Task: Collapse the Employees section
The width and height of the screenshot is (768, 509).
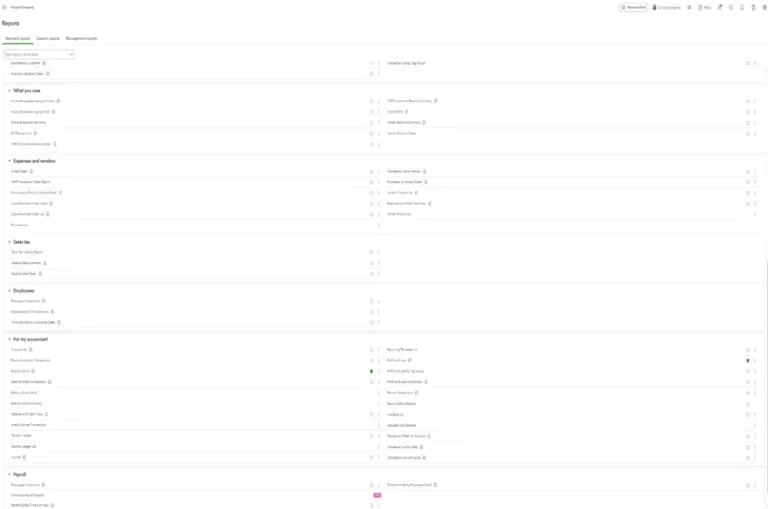Action: [x=9, y=291]
